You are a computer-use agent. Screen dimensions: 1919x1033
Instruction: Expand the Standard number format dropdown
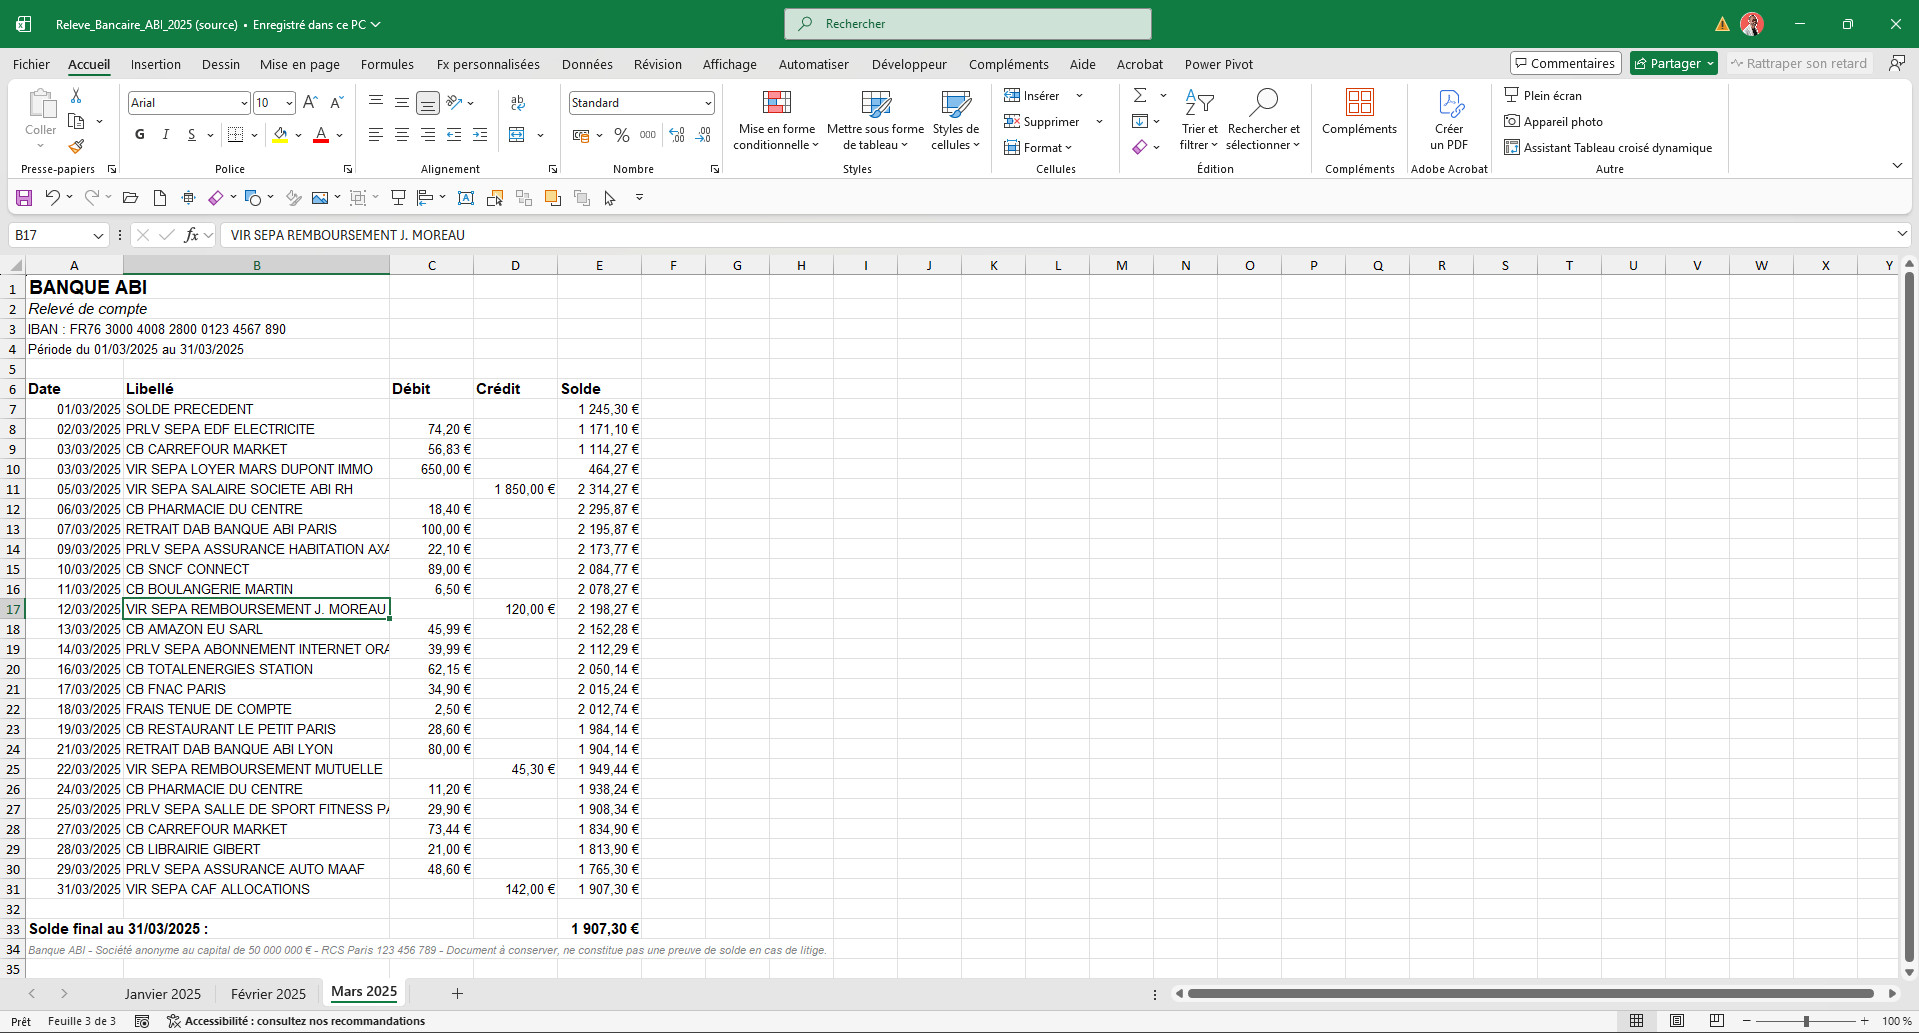pyautogui.click(x=708, y=103)
